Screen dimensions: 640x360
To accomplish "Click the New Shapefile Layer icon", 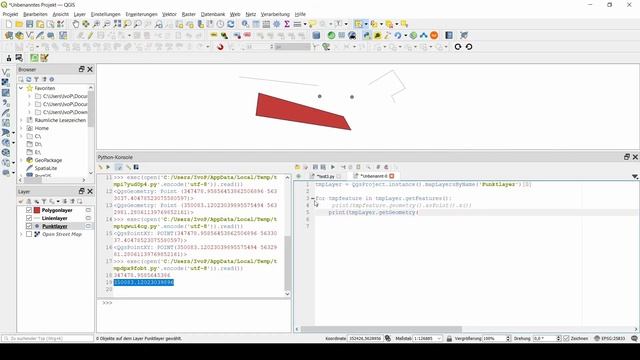I will pyautogui.click(x=30, y=36).
